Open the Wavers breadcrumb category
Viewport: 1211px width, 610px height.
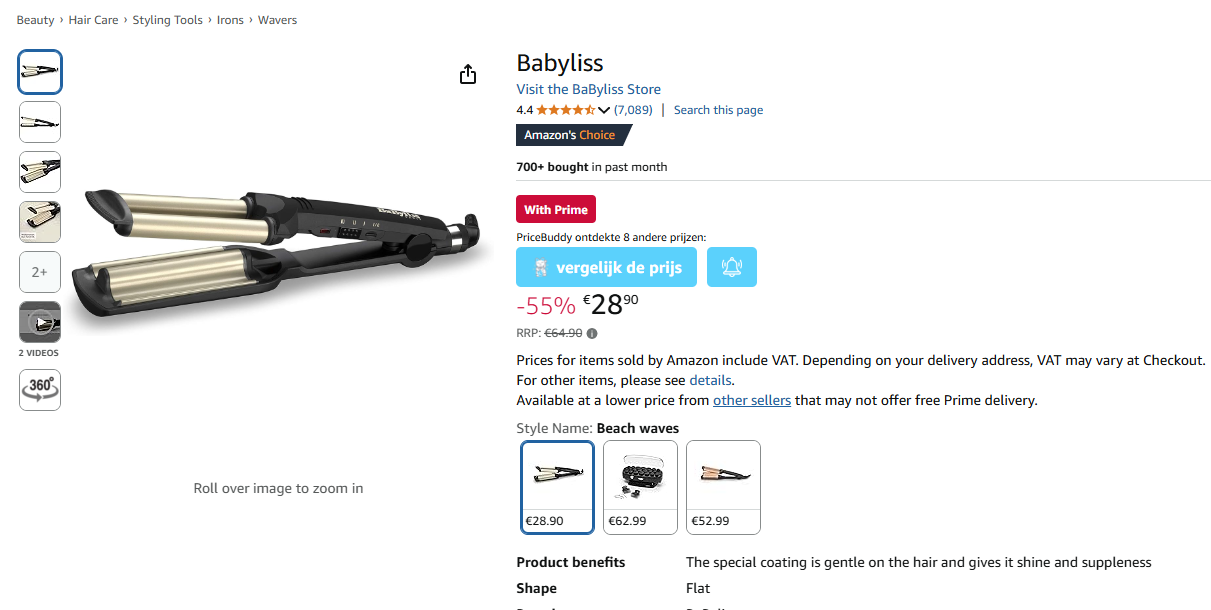pos(277,19)
